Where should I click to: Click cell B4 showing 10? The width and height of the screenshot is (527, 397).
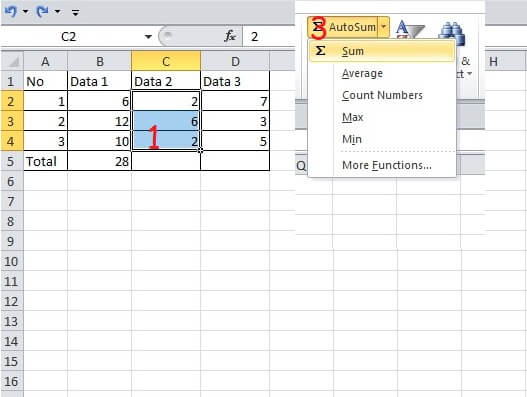[x=99, y=141]
